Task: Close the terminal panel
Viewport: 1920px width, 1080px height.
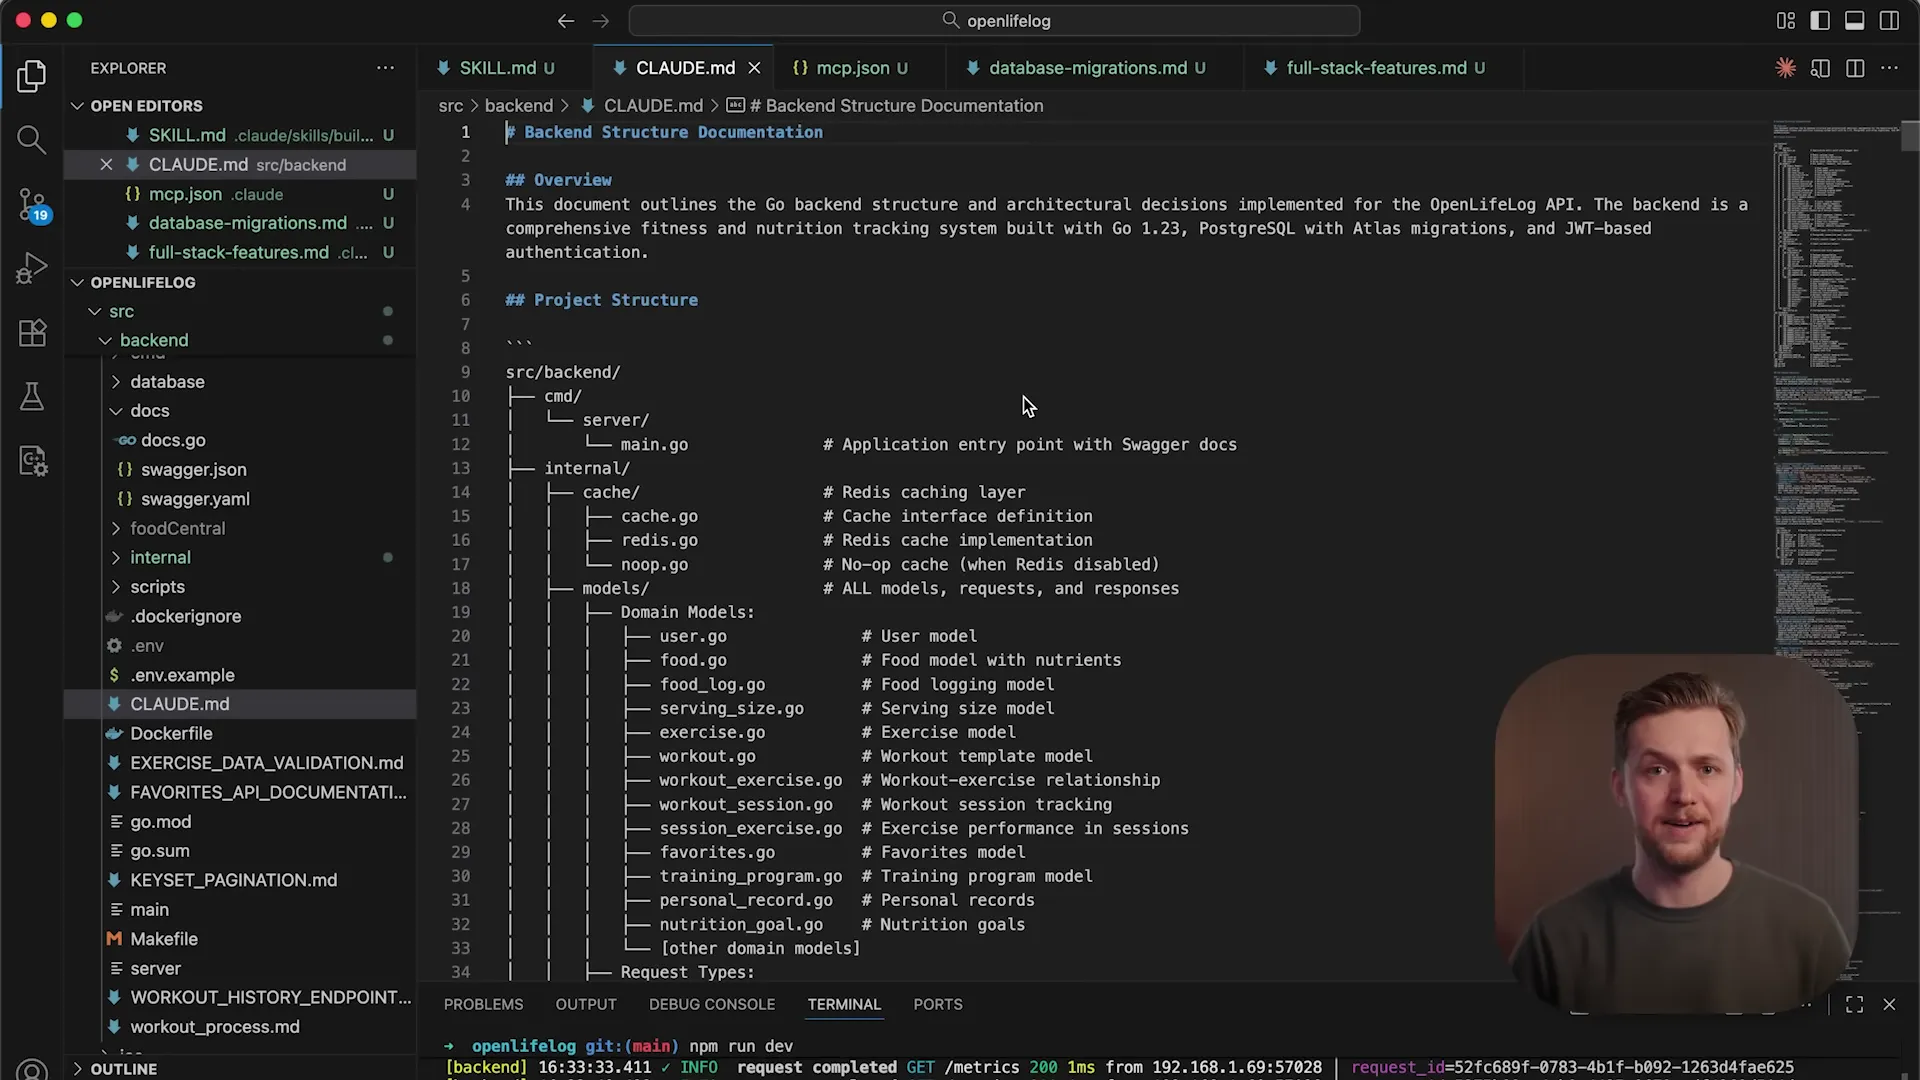Action: point(1889,1004)
